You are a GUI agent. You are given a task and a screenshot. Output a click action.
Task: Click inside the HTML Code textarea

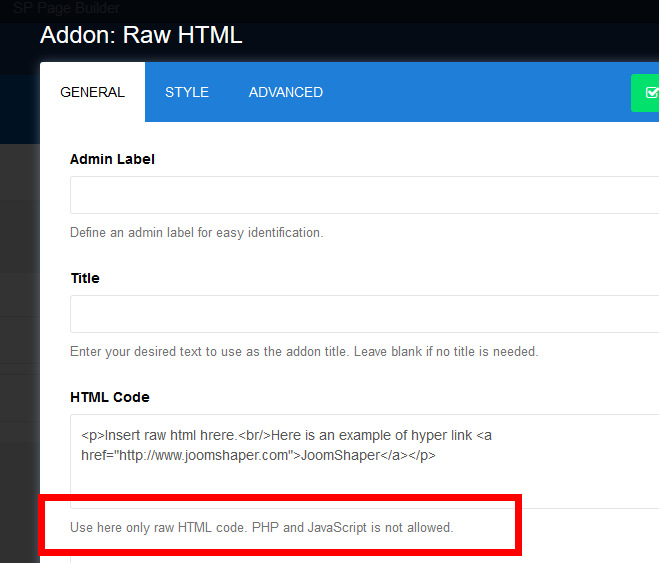click(364, 461)
